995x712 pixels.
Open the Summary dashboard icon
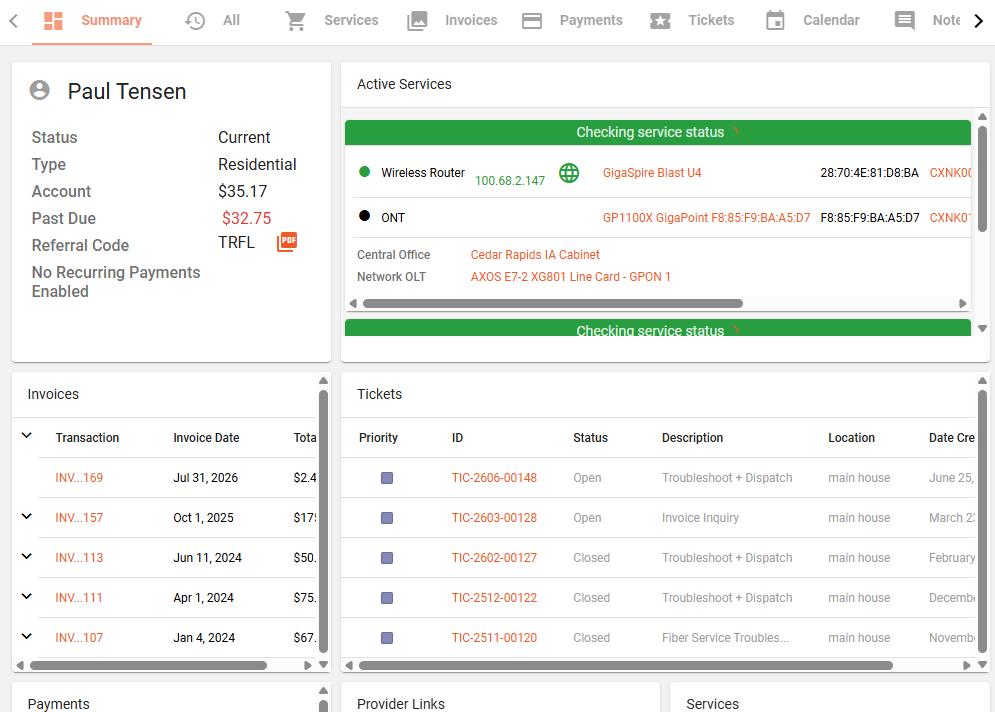(53, 21)
